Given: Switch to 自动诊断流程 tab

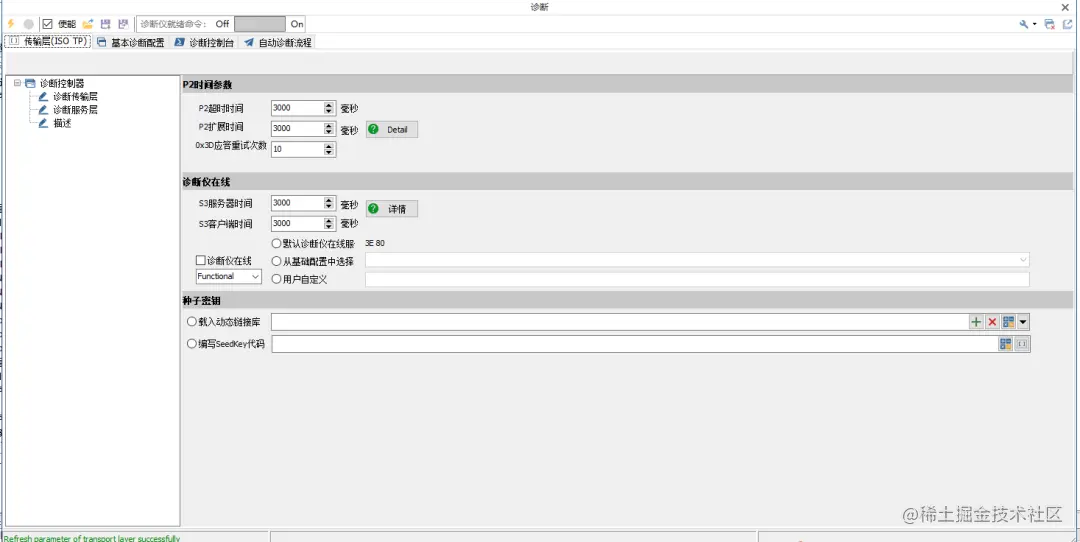Looking at the screenshot, I should (x=278, y=42).
